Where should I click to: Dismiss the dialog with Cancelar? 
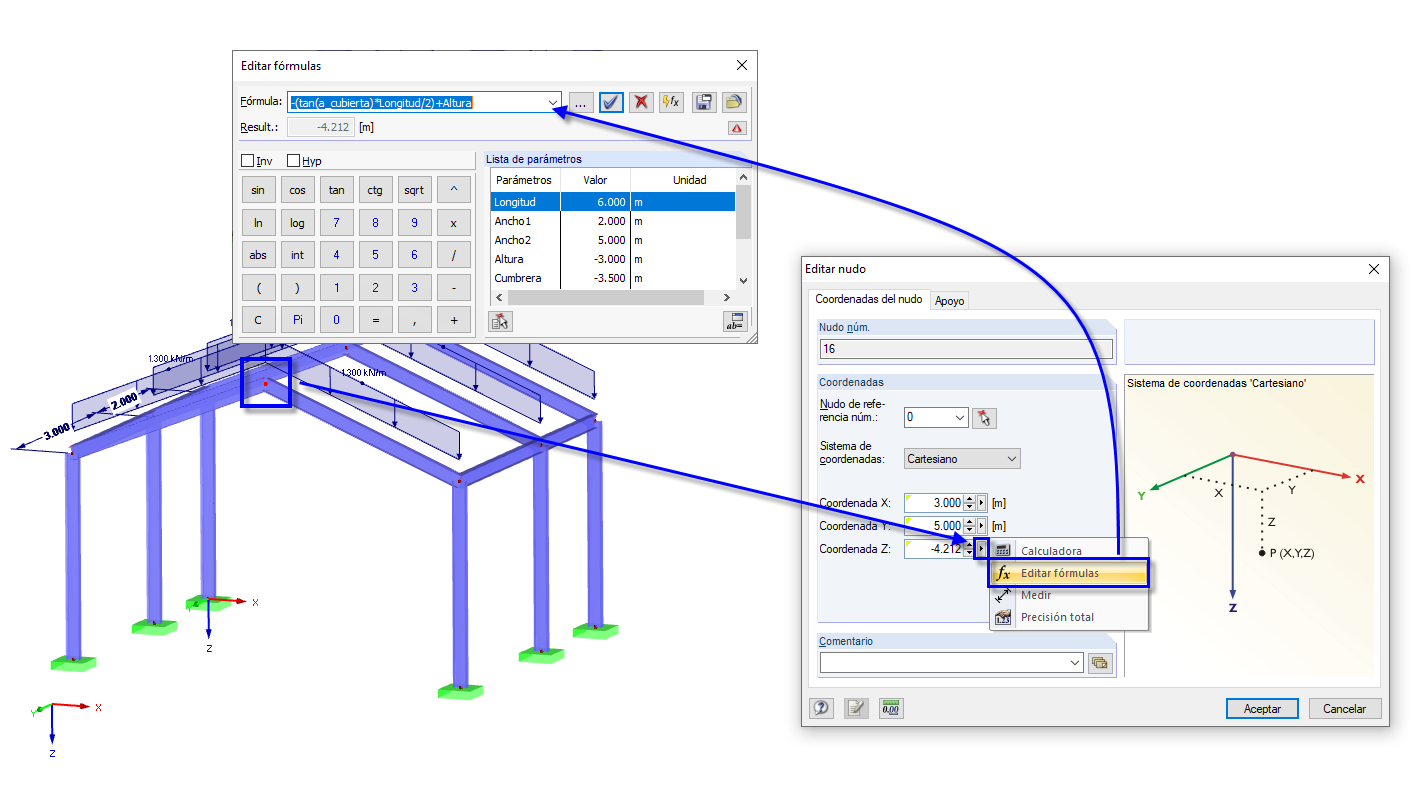coord(1344,708)
